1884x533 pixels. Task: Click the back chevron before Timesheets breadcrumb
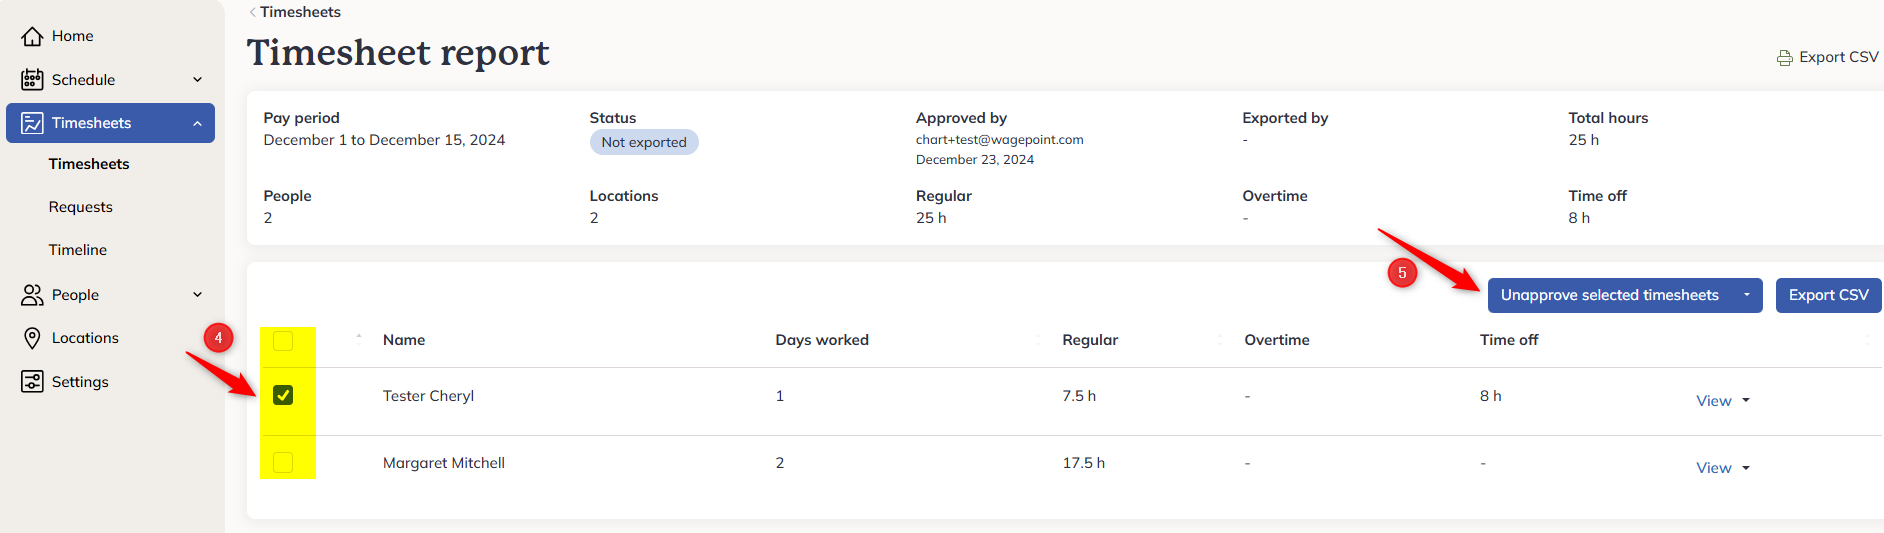click(252, 12)
